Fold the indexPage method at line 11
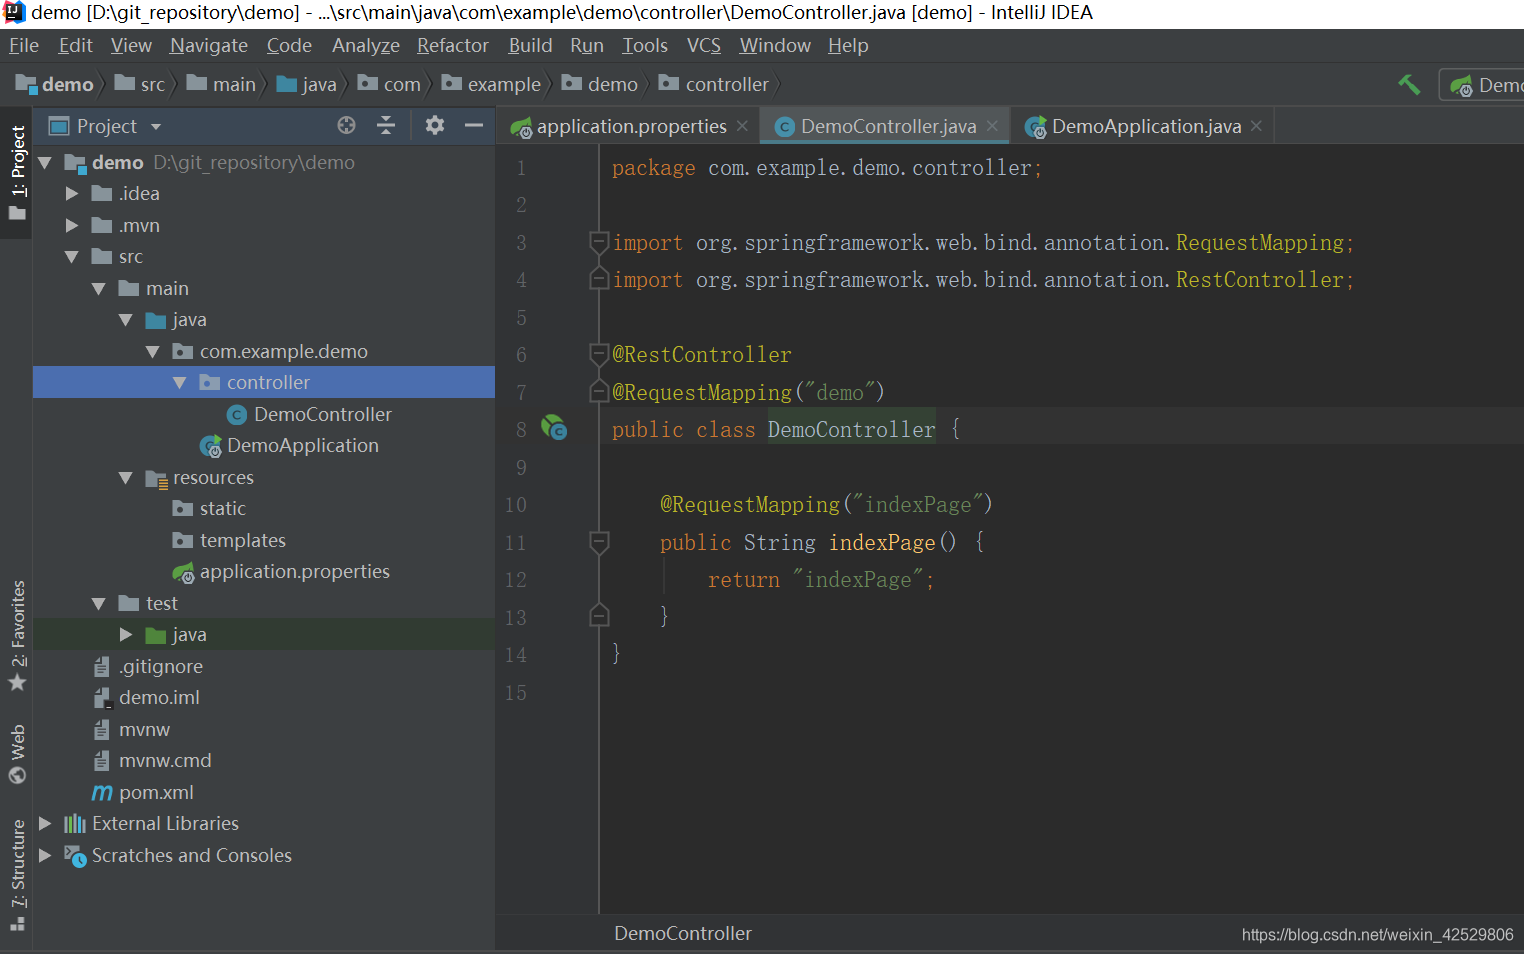Image resolution: width=1524 pixels, height=954 pixels. pos(599,542)
